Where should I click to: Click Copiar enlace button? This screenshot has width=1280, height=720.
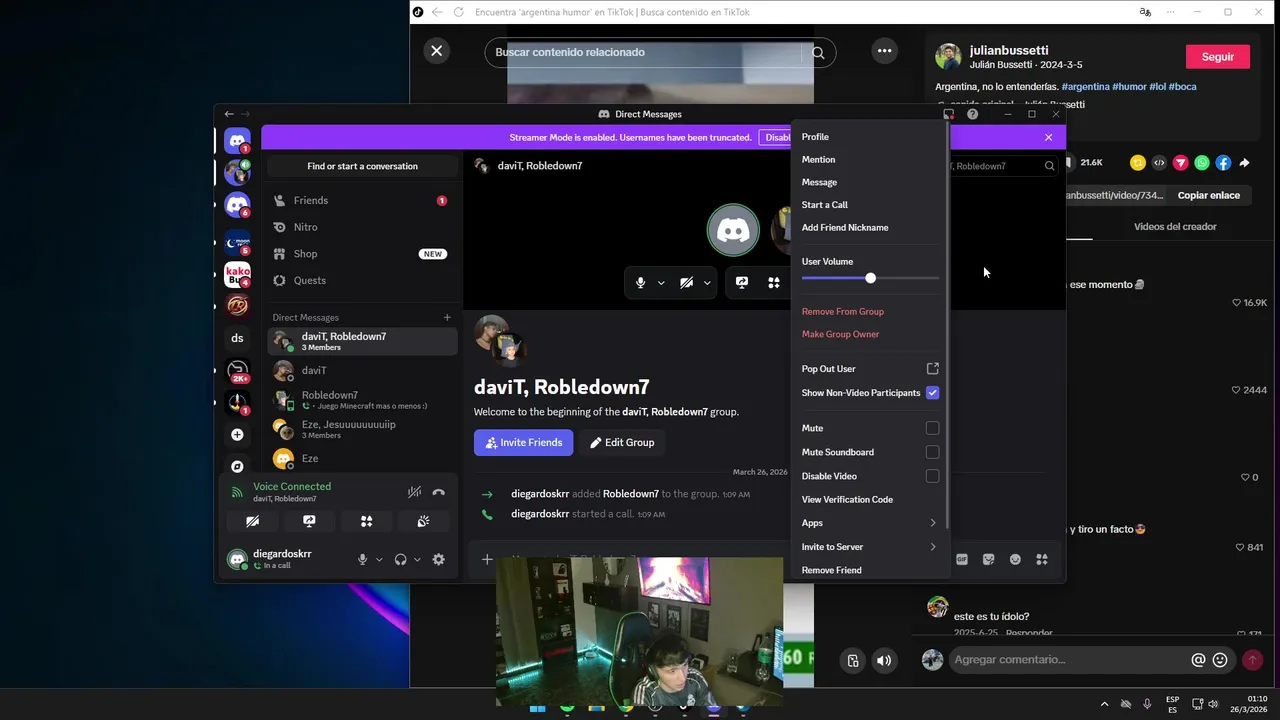(1208, 195)
